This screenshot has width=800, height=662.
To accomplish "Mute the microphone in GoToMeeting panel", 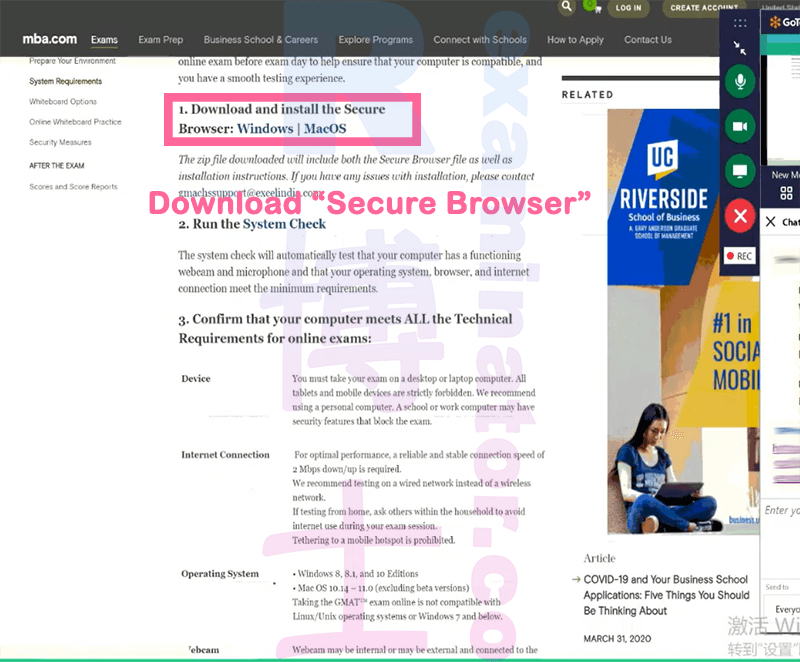I will coord(740,82).
